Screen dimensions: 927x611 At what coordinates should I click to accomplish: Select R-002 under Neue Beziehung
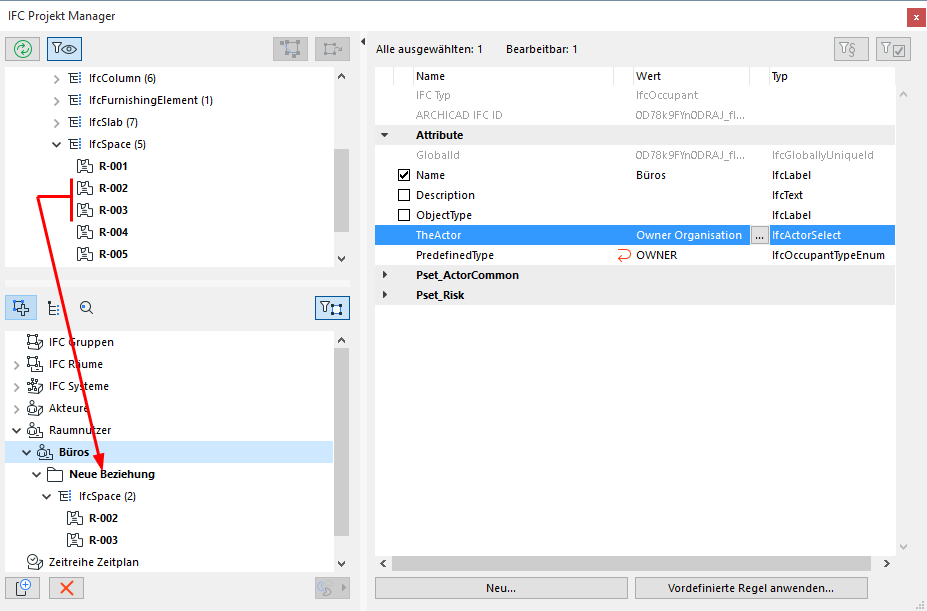(x=103, y=518)
